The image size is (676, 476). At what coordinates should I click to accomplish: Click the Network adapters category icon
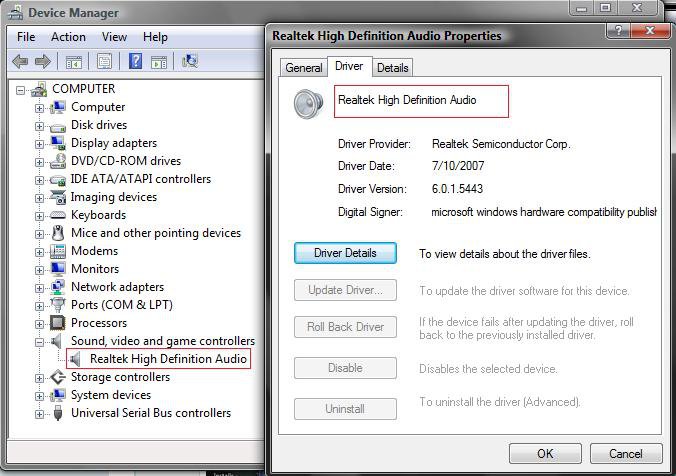coord(58,287)
